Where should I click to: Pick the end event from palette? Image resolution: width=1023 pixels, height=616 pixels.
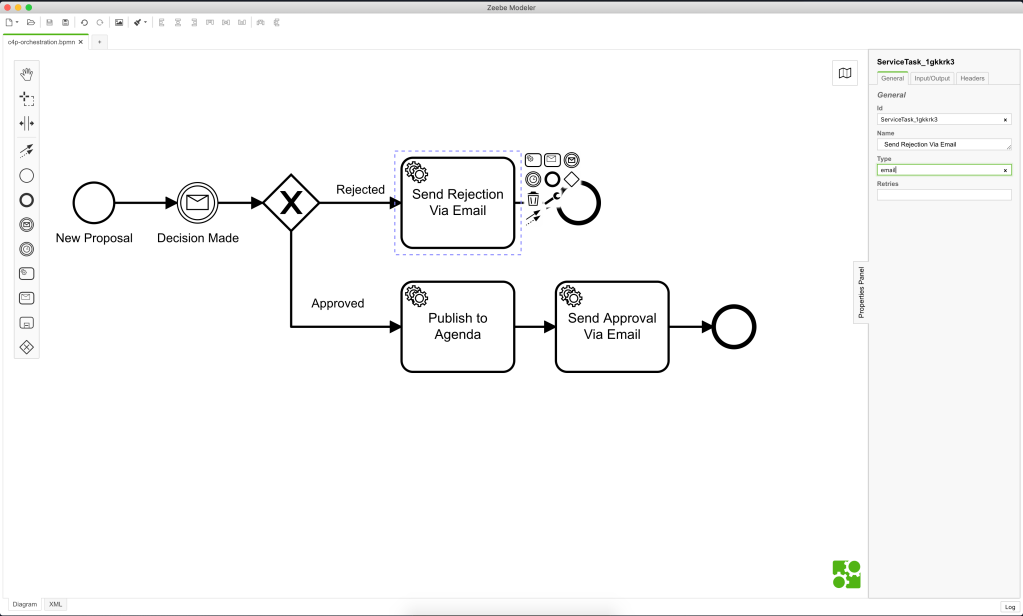(x=26, y=200)
